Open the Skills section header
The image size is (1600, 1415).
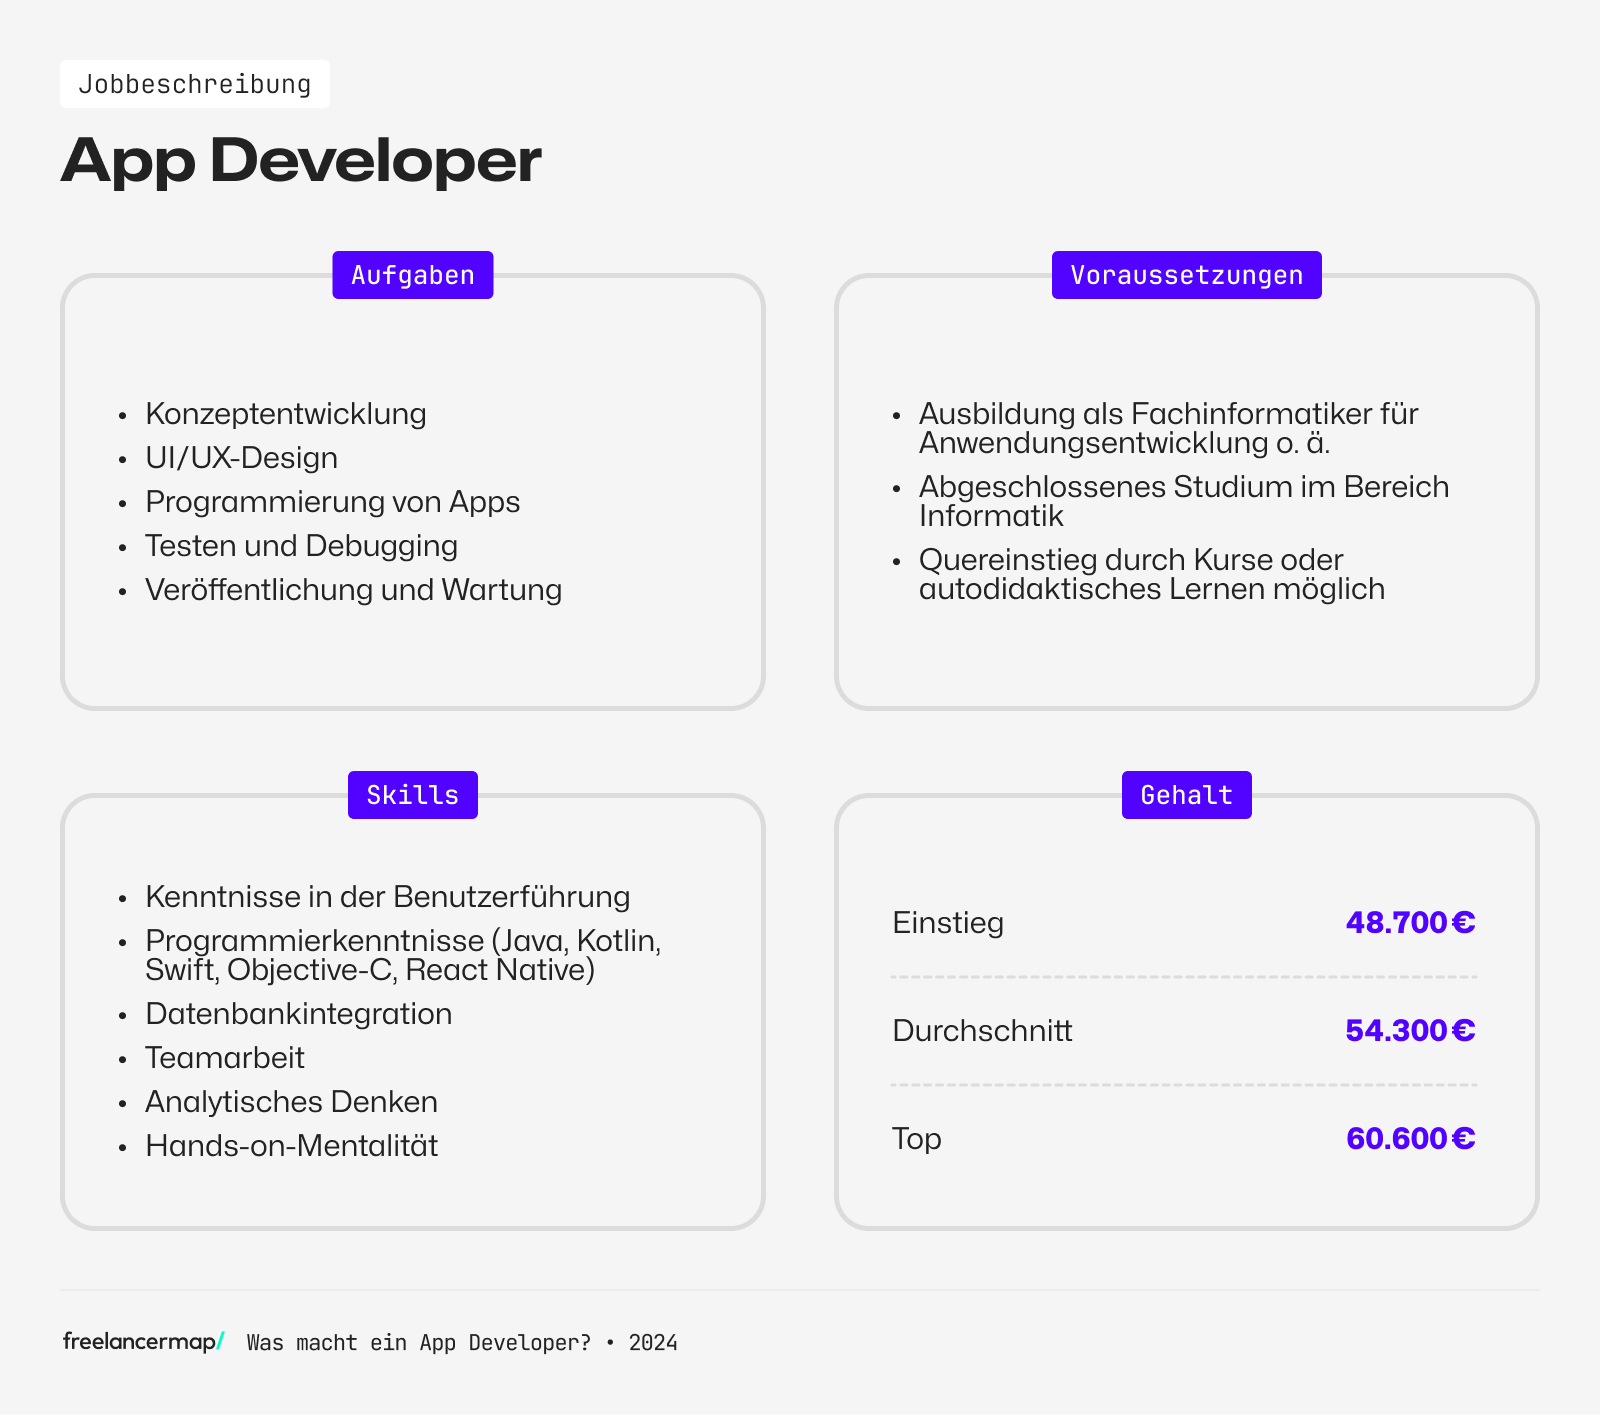point(412,794)
